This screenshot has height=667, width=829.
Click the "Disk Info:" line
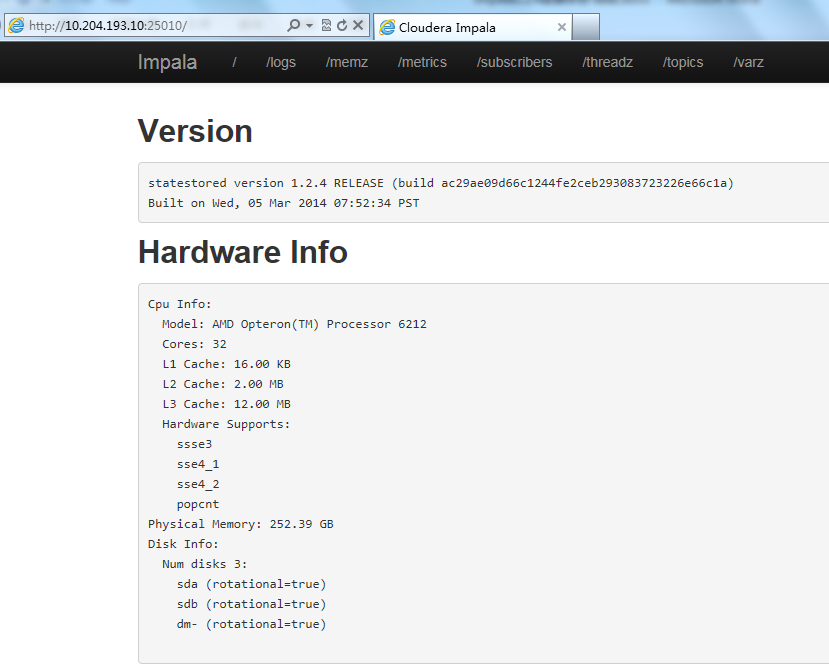183,544
